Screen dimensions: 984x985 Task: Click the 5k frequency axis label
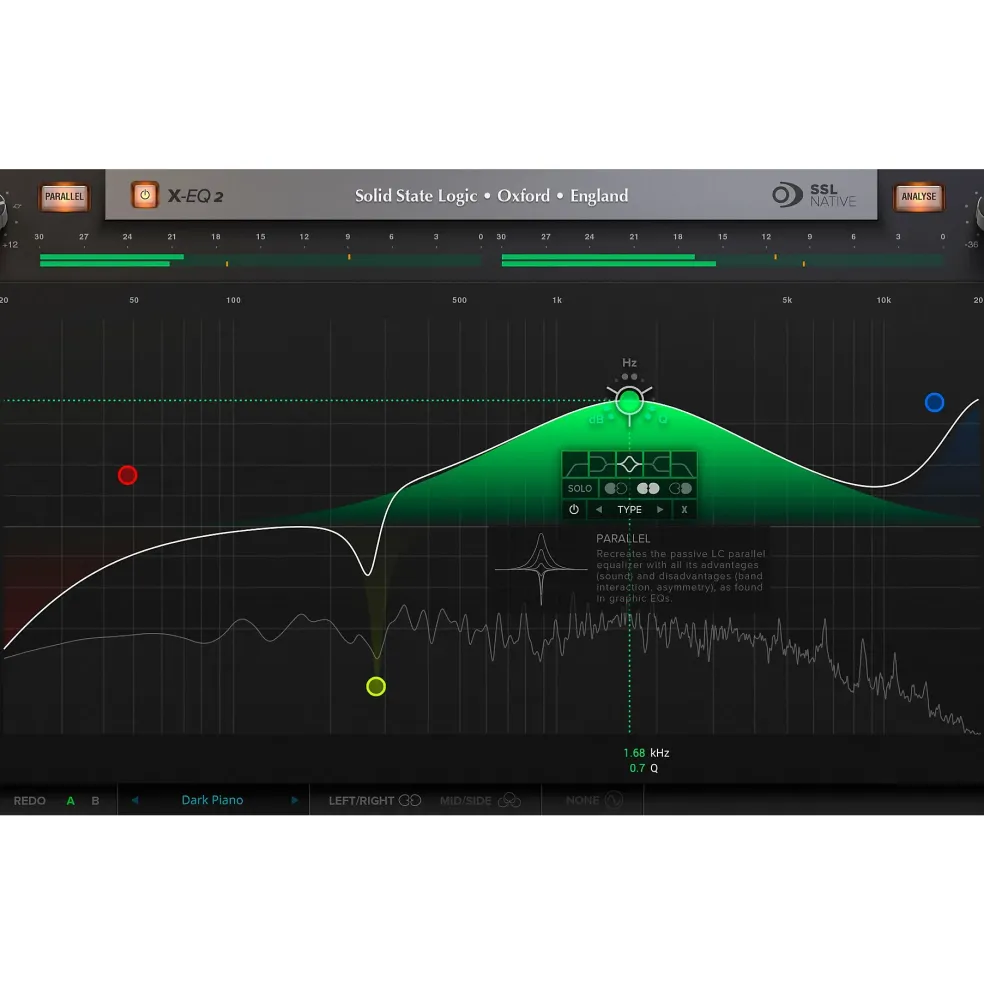tap(787, 300)
